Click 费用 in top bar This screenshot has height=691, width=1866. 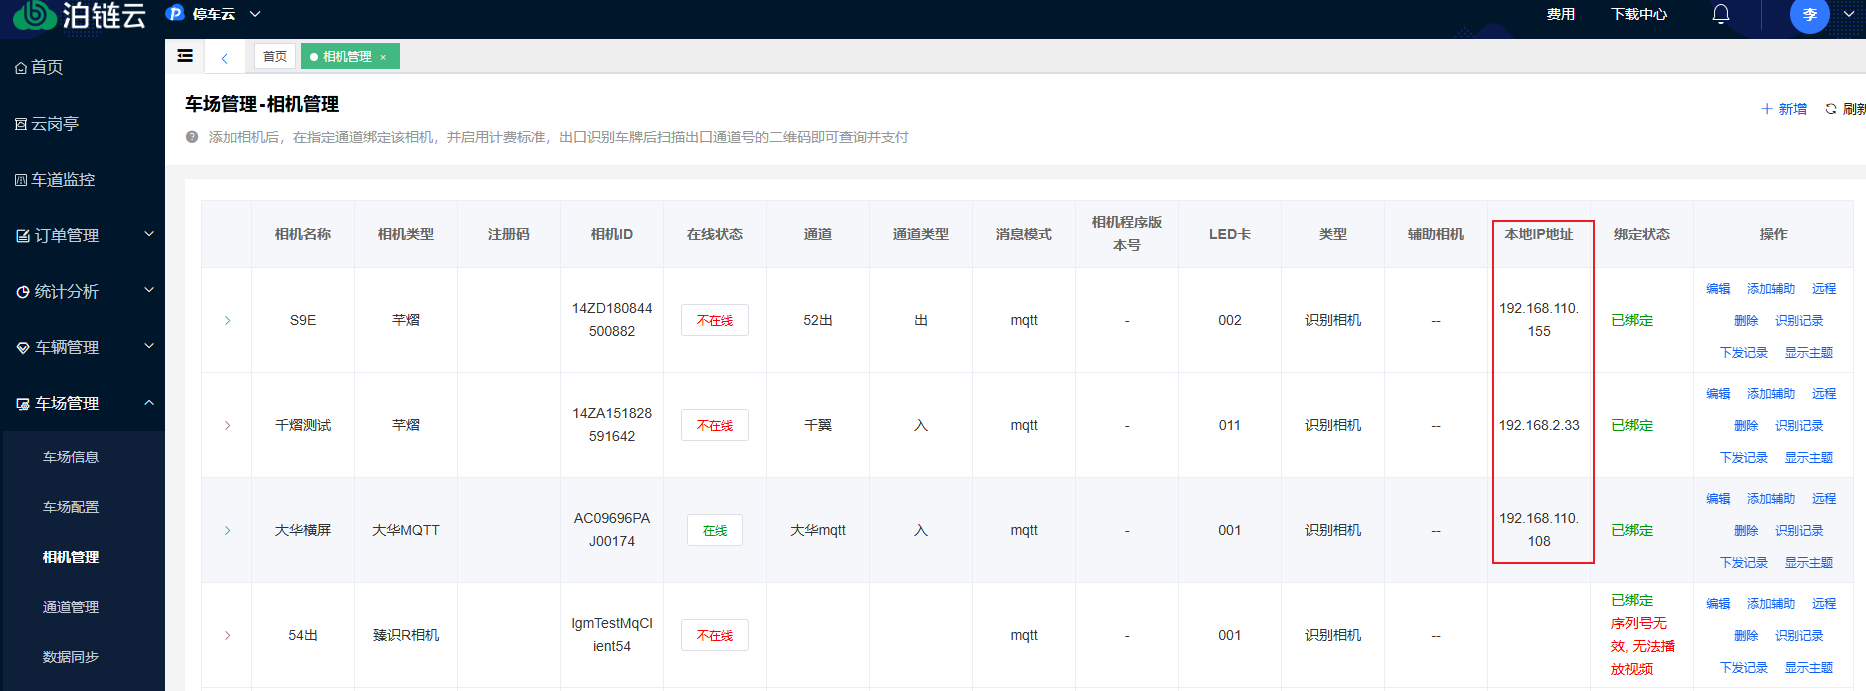[x=1561, y=14]
